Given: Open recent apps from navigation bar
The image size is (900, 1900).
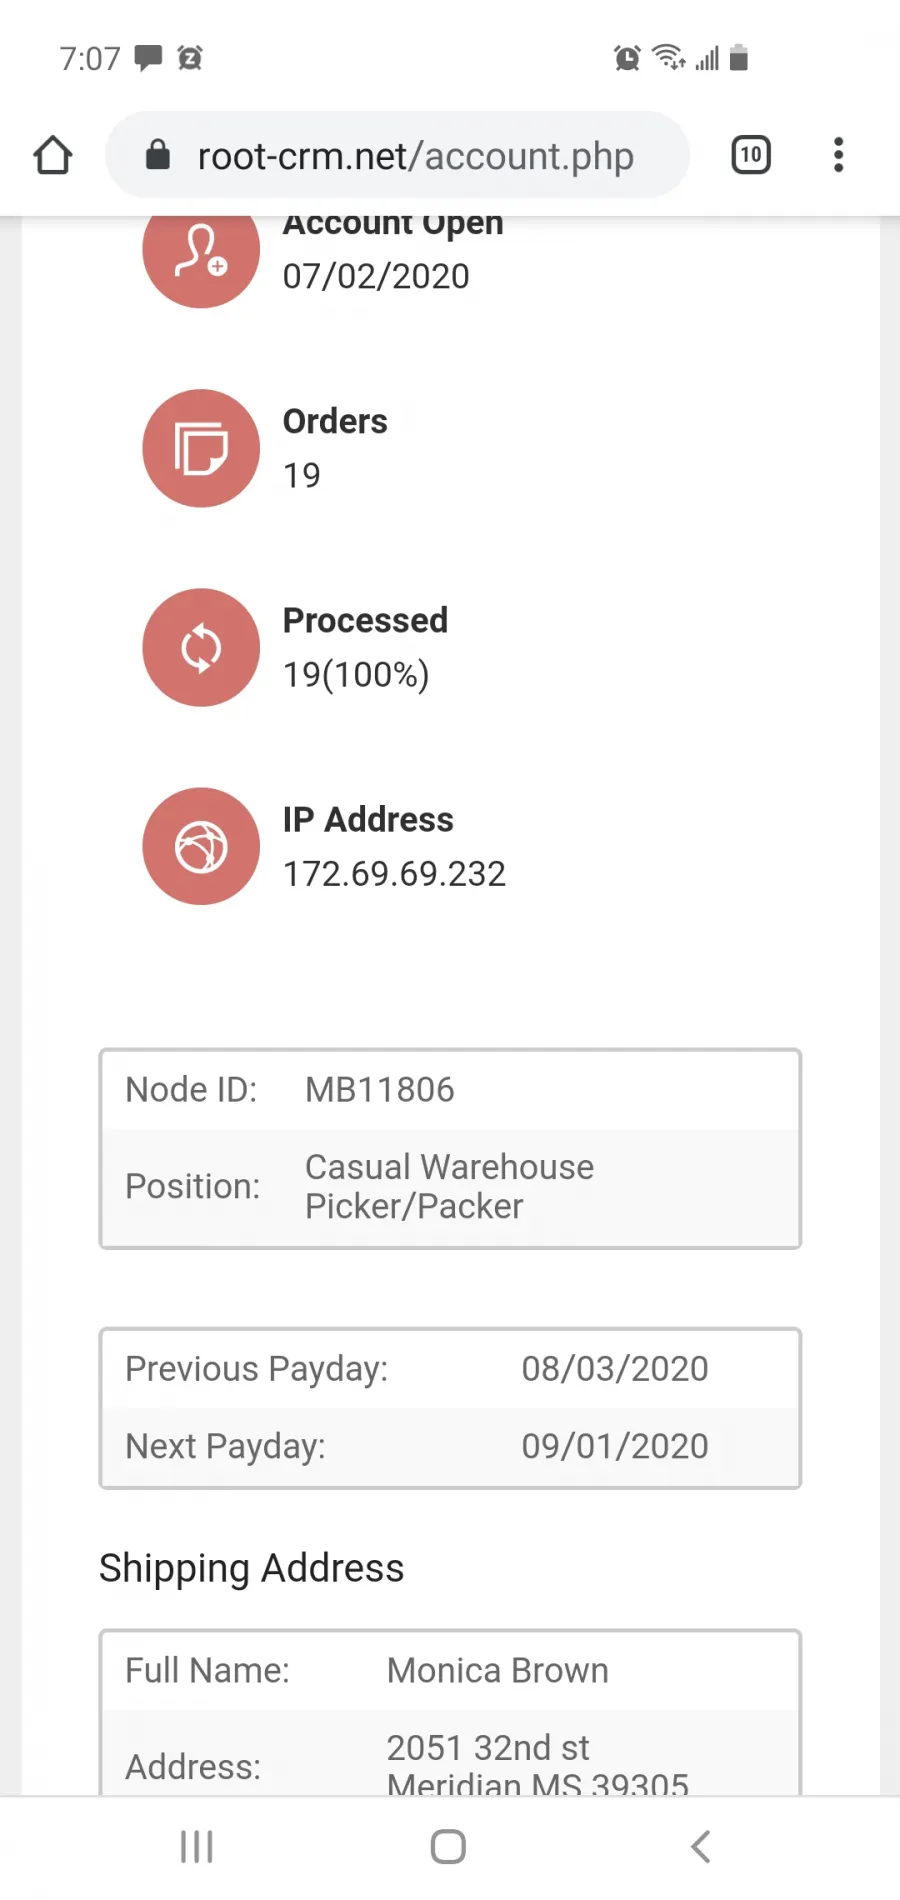Looking at the screenshot, I should tap(197, 1847).
